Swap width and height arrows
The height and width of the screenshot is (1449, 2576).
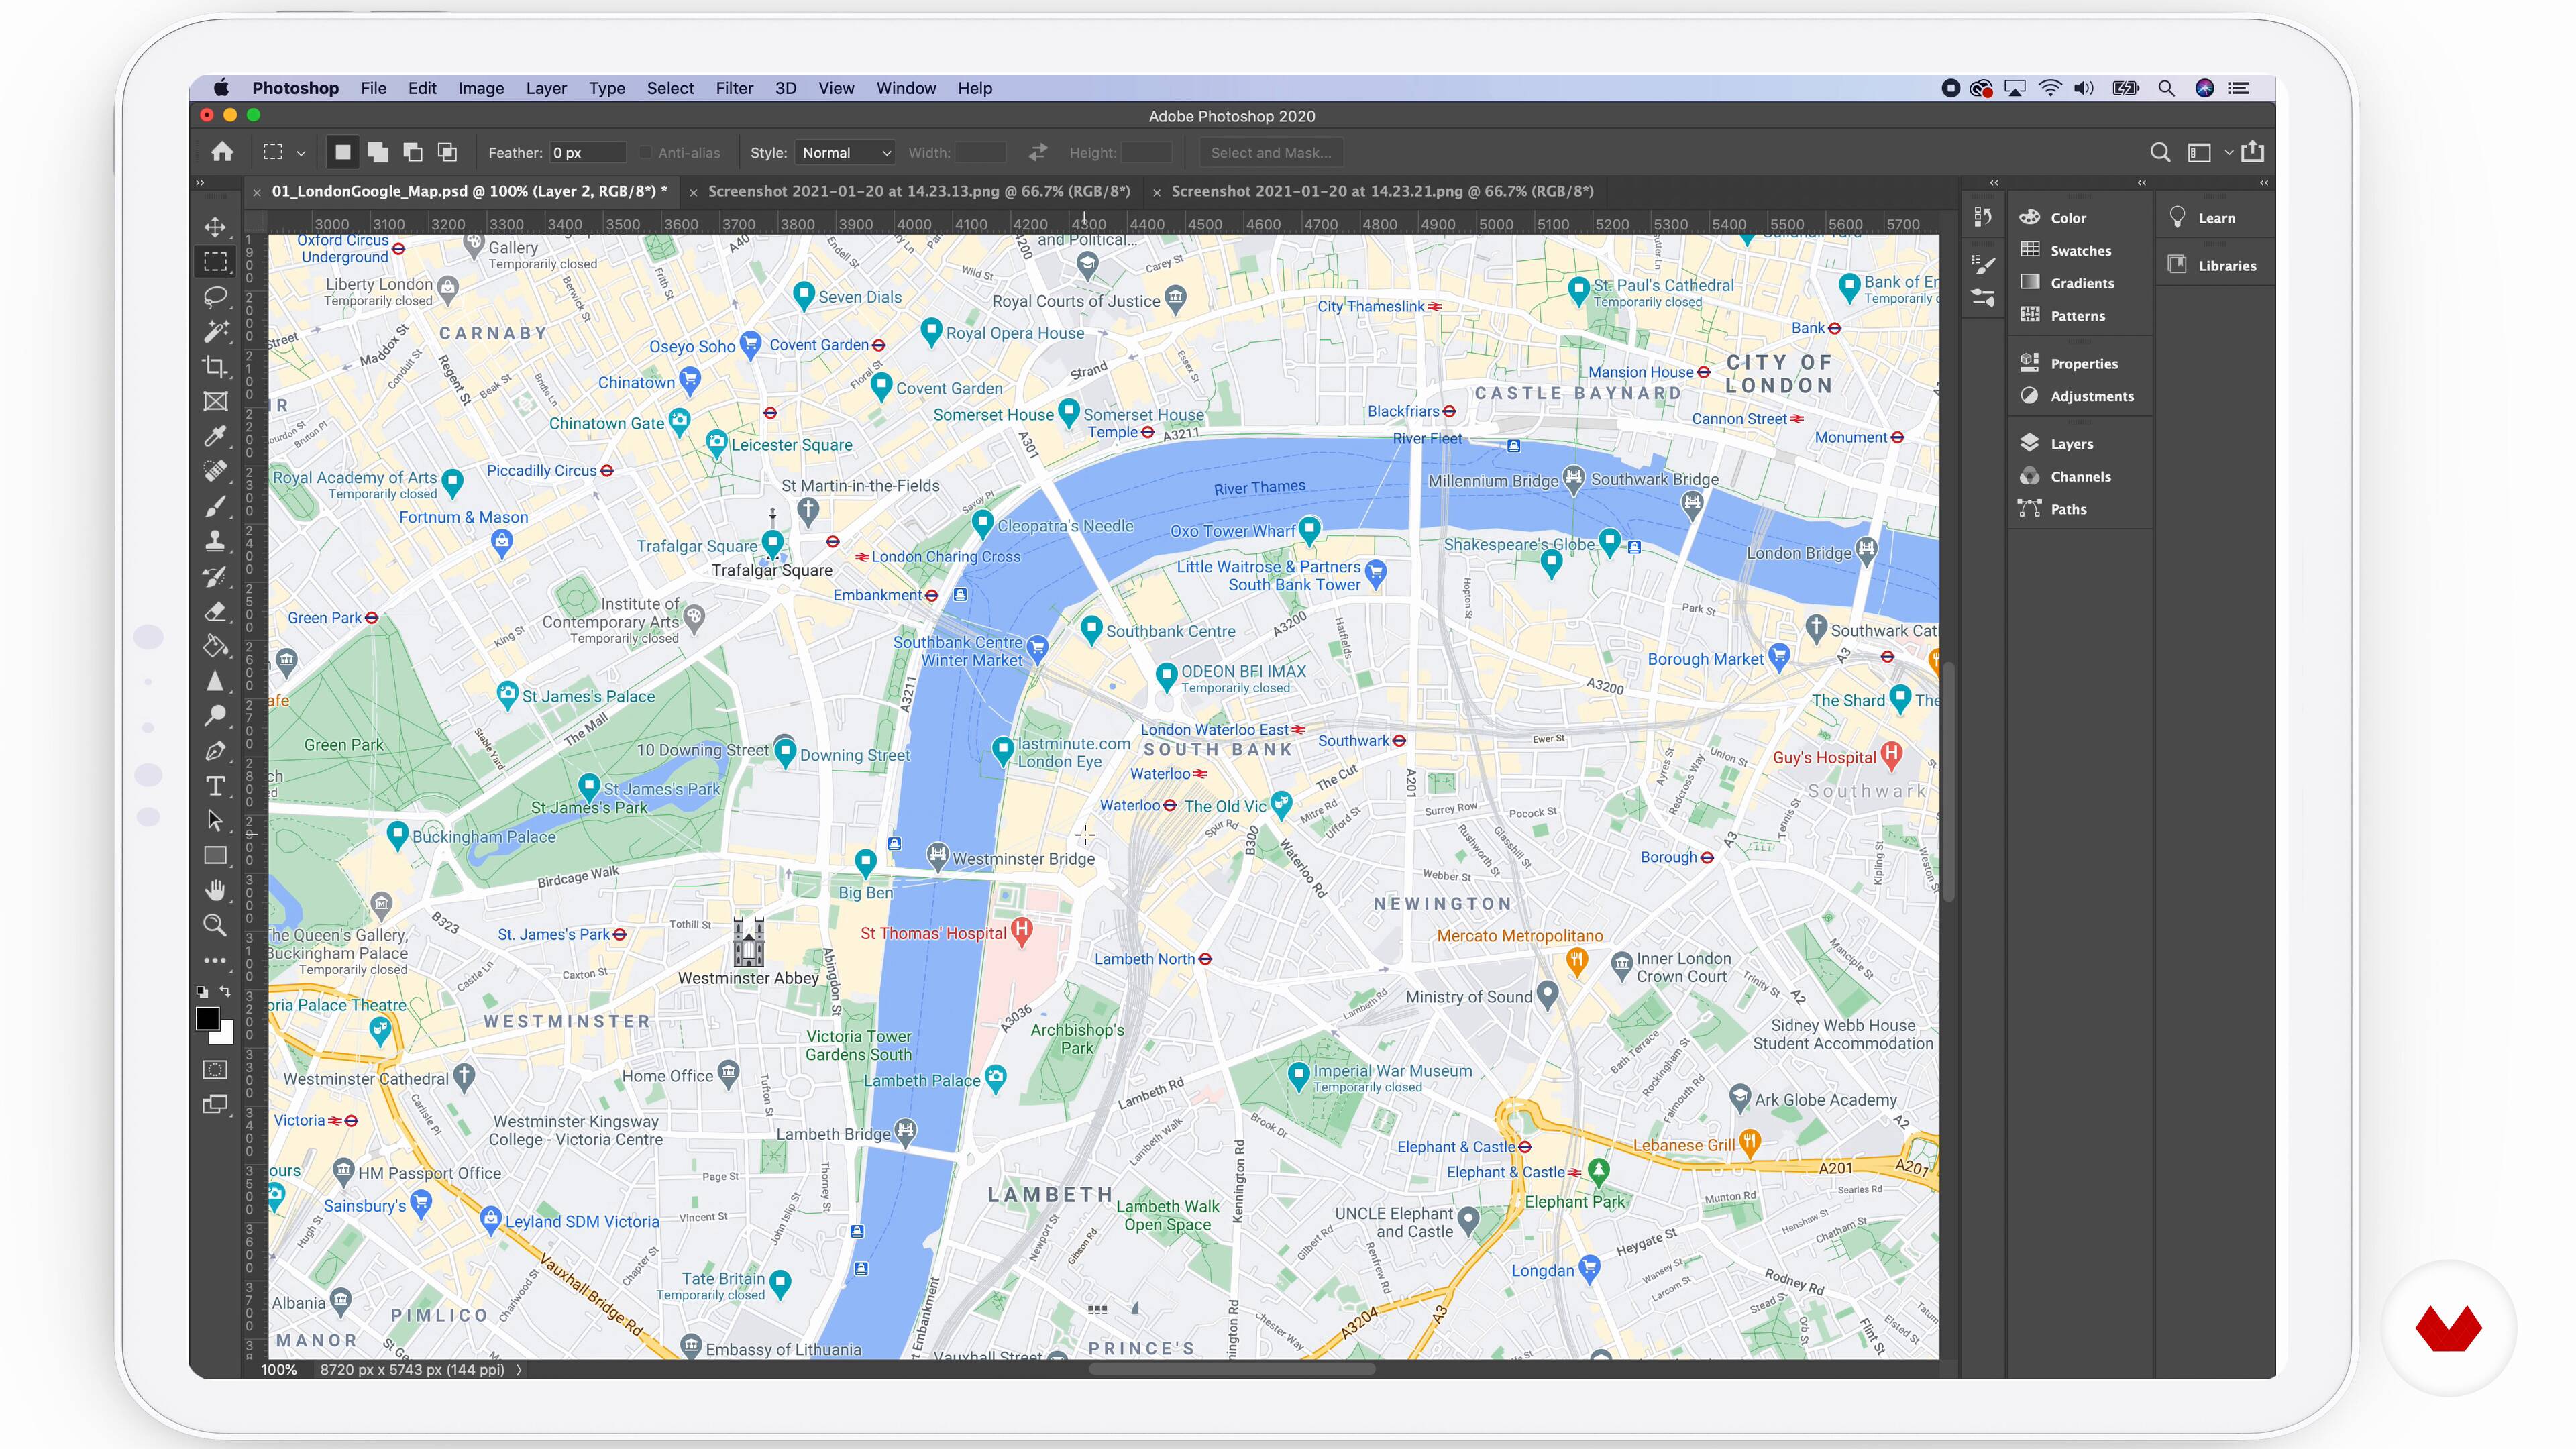pyautogui.click(x=1038, y=152)
